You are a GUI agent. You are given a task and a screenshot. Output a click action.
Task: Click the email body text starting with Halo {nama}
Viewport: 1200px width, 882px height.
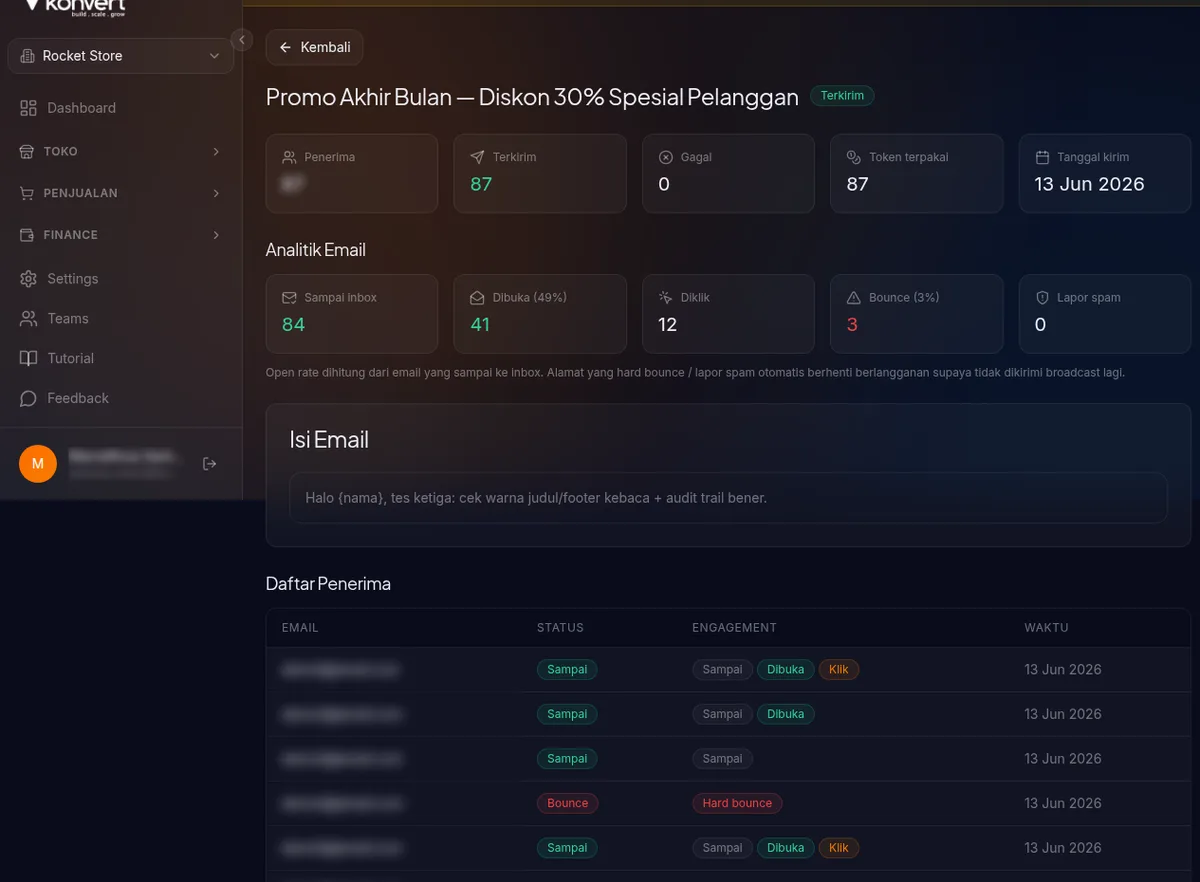pos(536,497)
